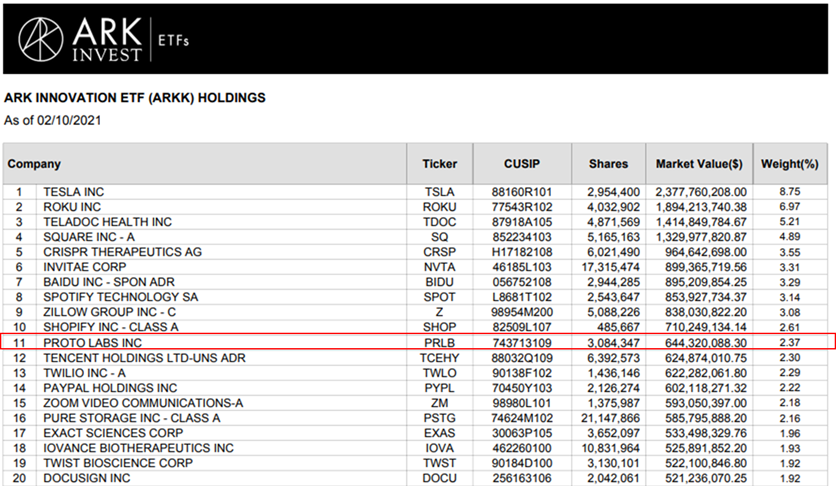Viewport: 836px width, 486px height.
Task: Click the EXAS ticker cell
Action: [x=440, y=433]
